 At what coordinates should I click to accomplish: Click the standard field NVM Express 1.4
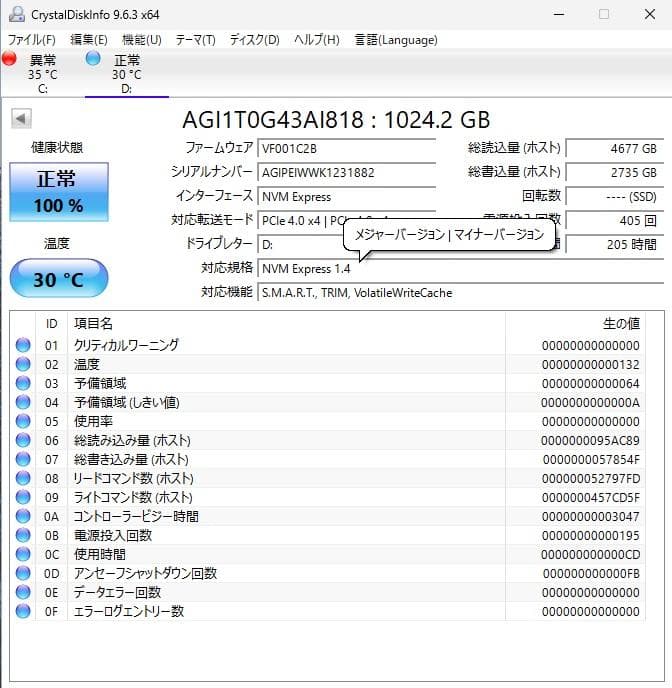click(461, 269)
